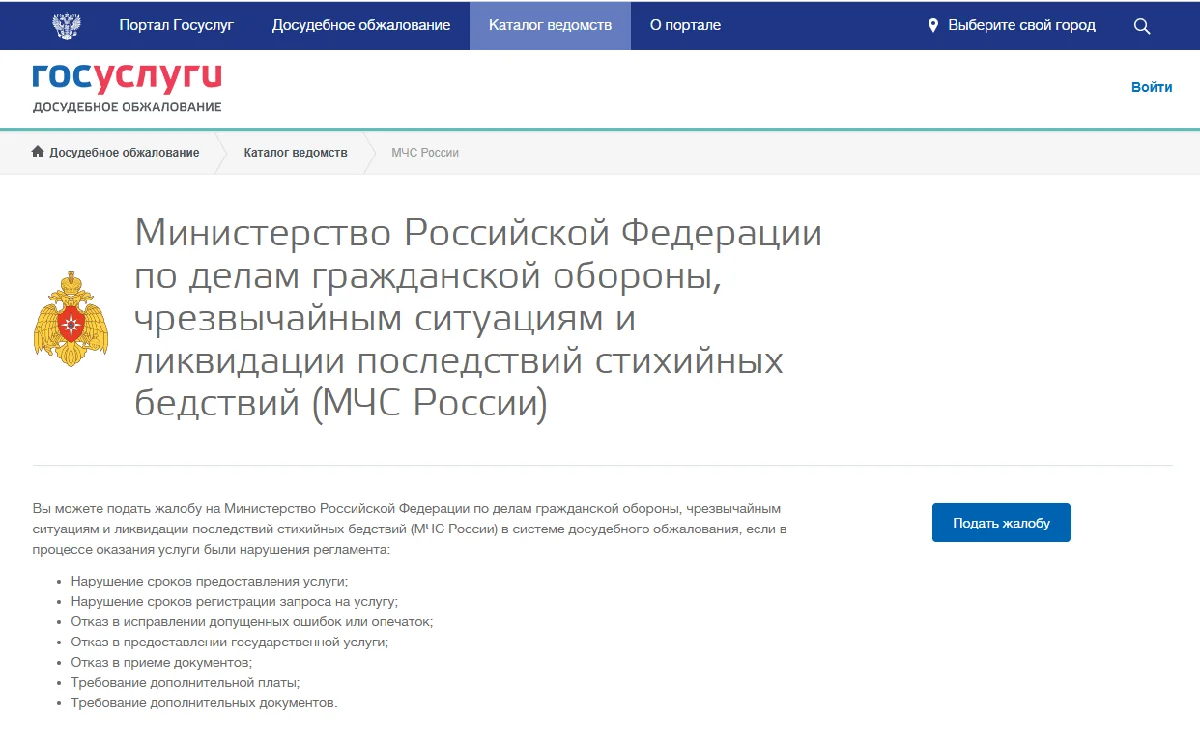This screenshot has height=743, width=1200.
Task: Click the Russian coat of arms icon
Action: 66,25
